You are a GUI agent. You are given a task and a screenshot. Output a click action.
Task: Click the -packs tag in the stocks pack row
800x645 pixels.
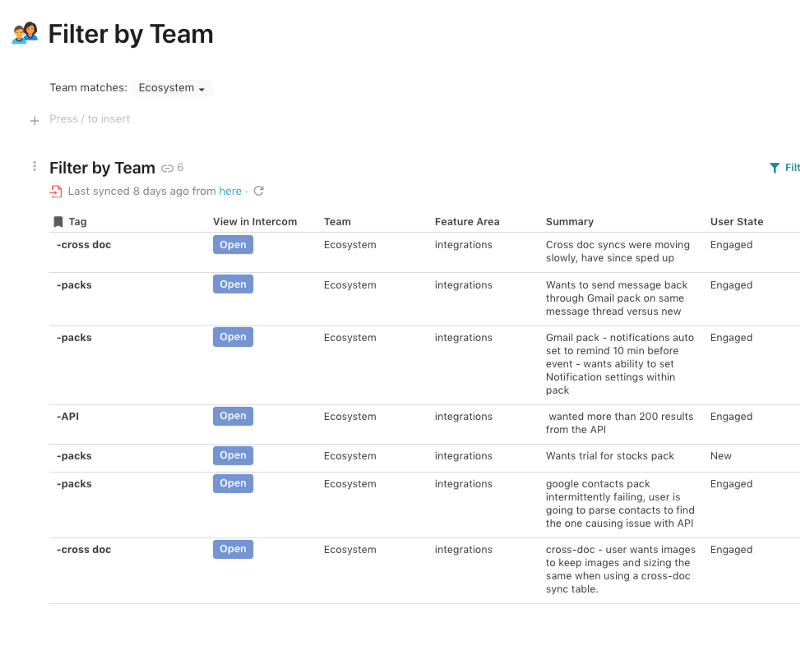click(x=74, y=456)
